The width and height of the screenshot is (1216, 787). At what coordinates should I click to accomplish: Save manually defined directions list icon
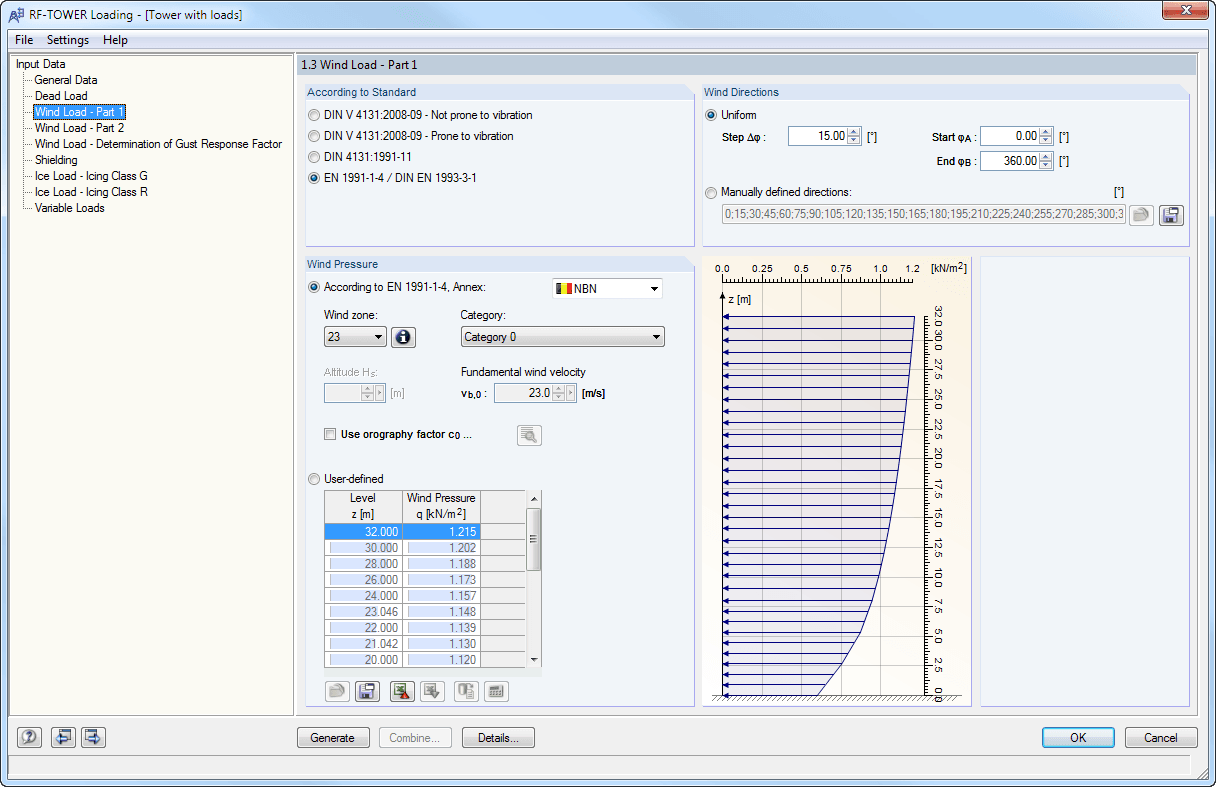[x=1171, y=214]
